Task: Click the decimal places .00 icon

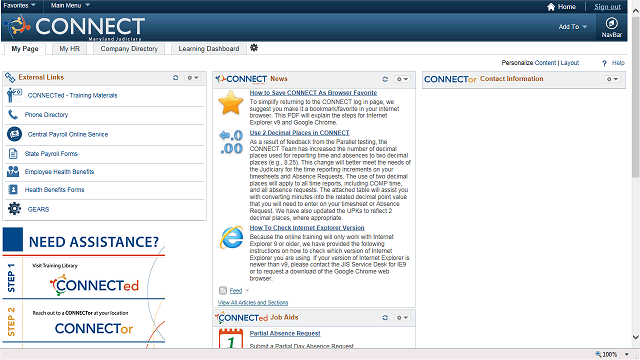Action: pyautogui.click(x=231, y=142)
